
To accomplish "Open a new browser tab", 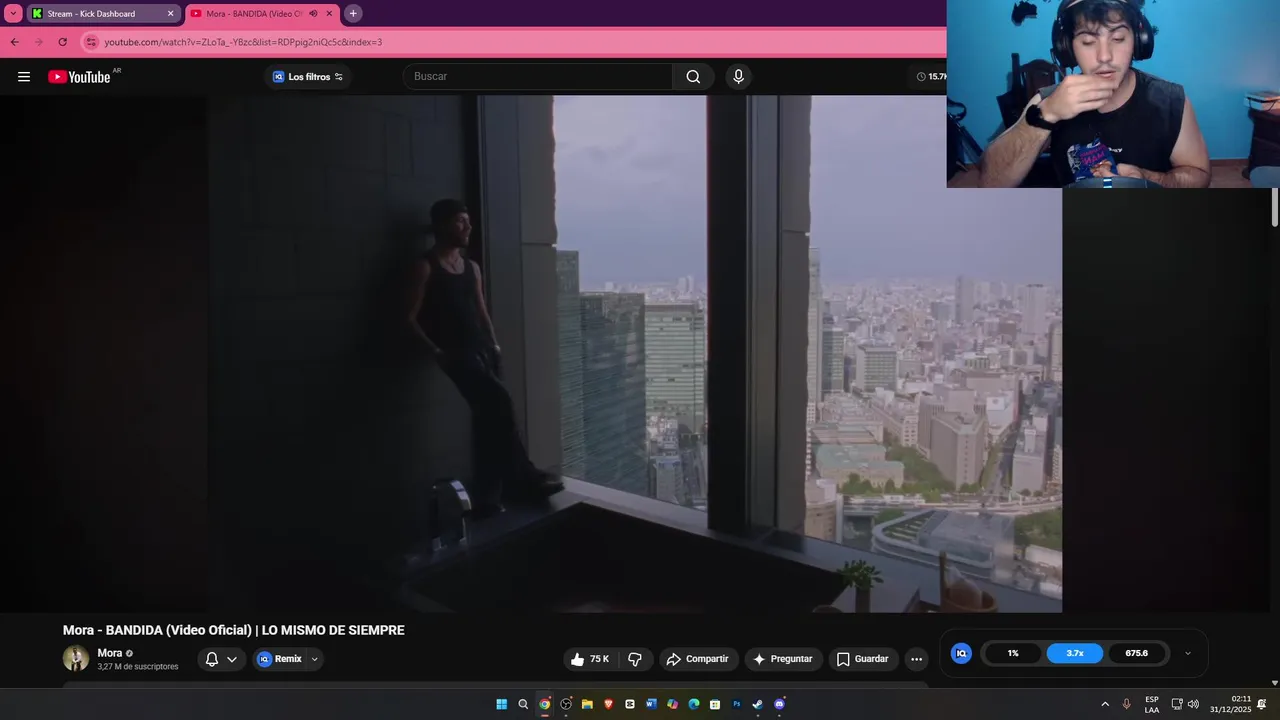I will click(353, 14).
